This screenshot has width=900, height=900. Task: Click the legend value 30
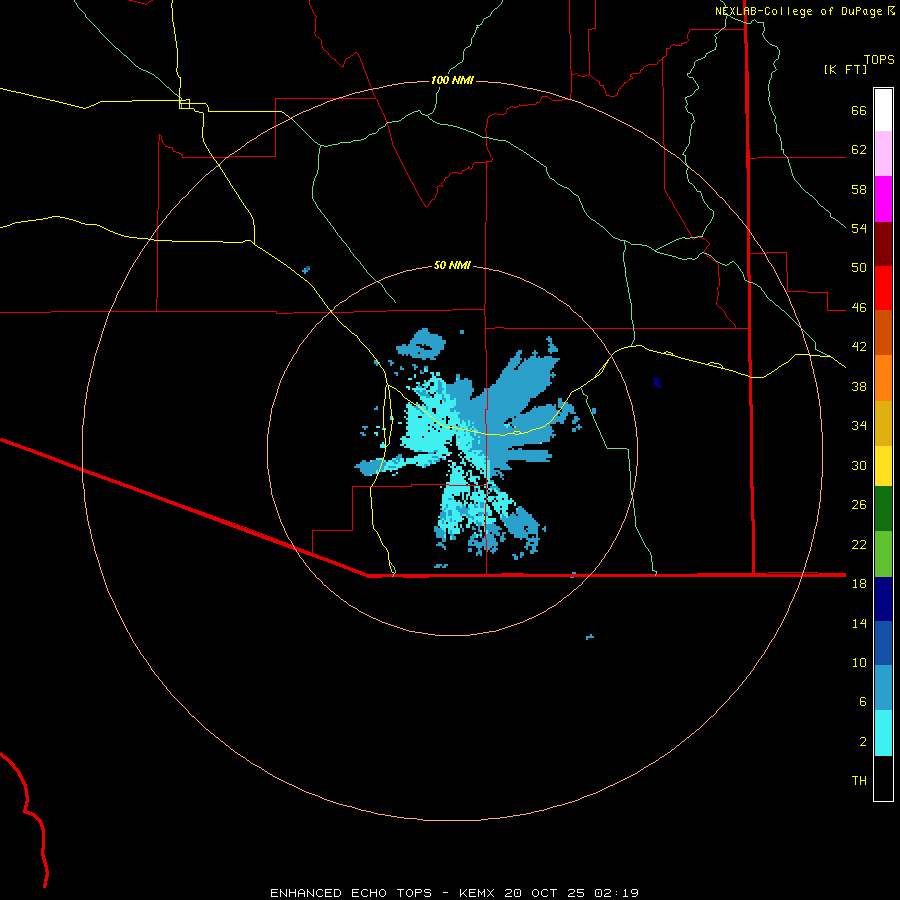point(859,465)
